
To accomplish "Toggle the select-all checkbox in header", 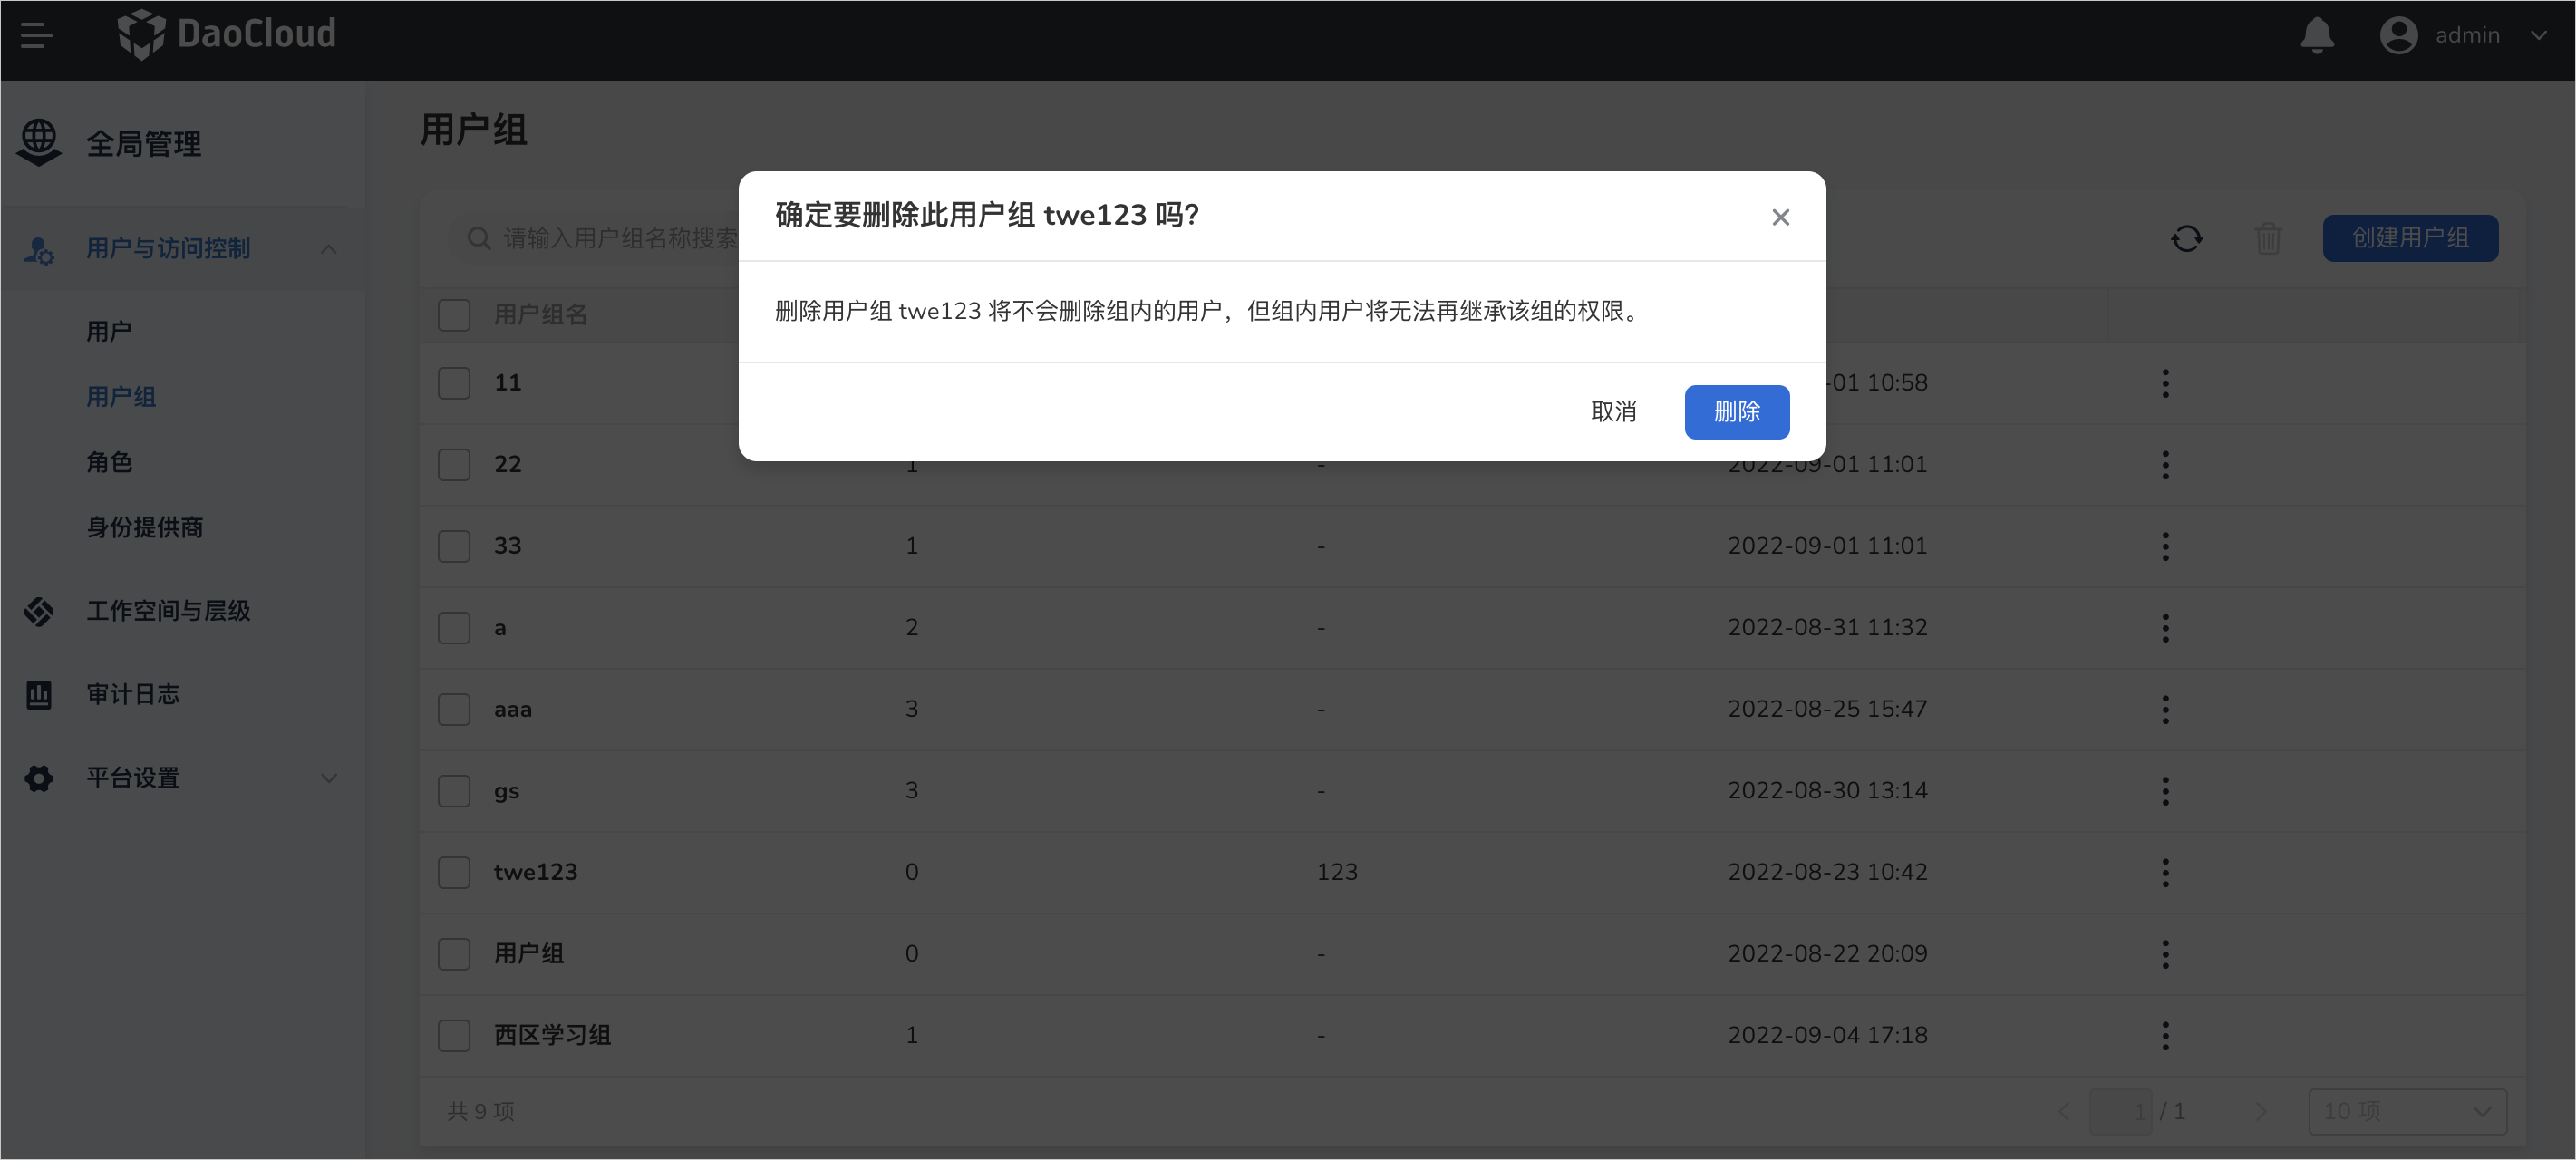I will [454, 315].
